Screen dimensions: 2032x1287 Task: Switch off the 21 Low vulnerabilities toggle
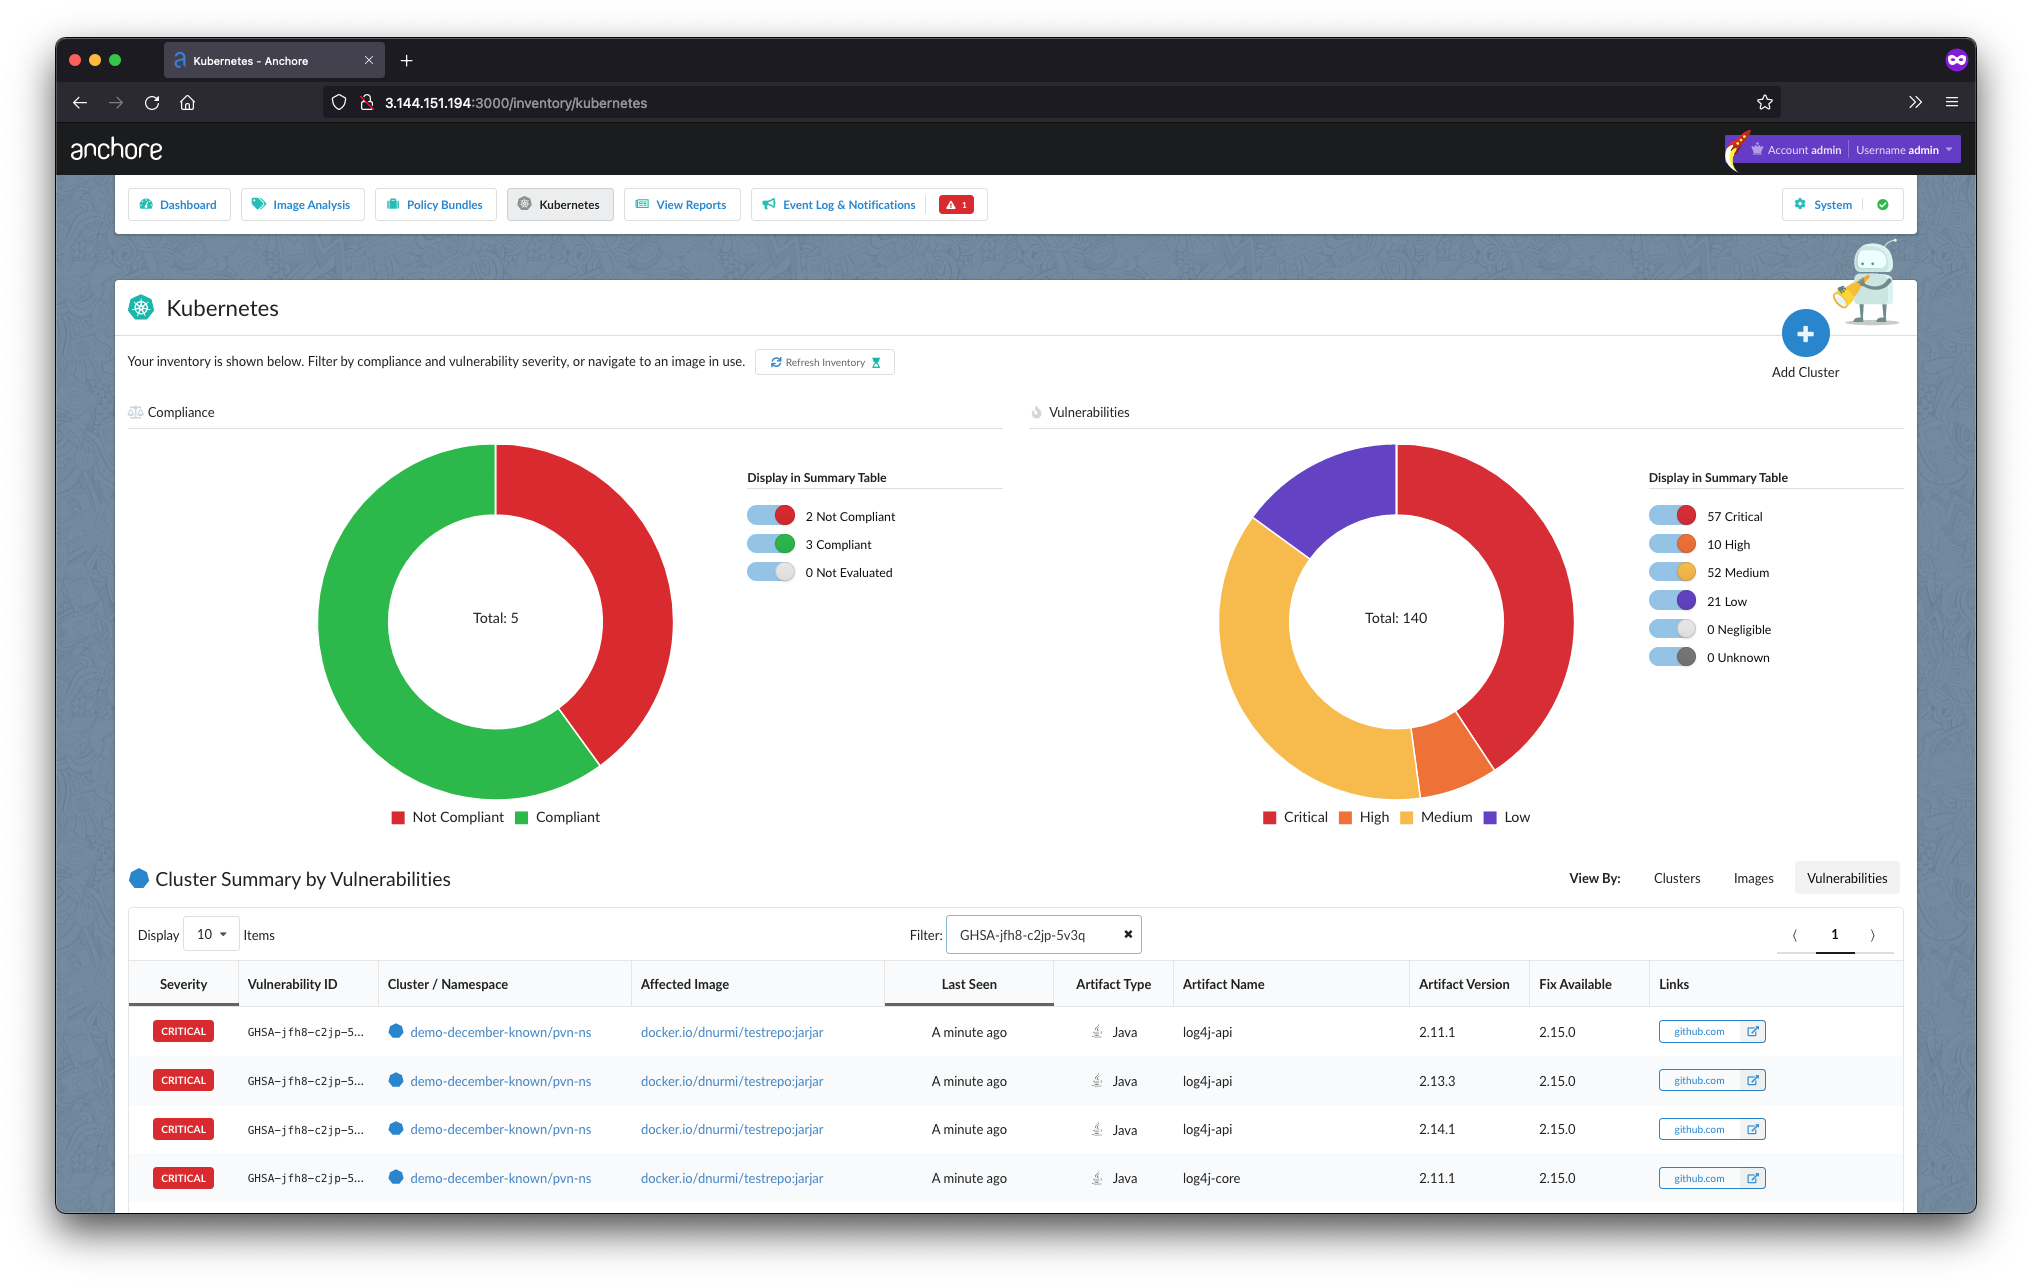(x=1672, y=601)
